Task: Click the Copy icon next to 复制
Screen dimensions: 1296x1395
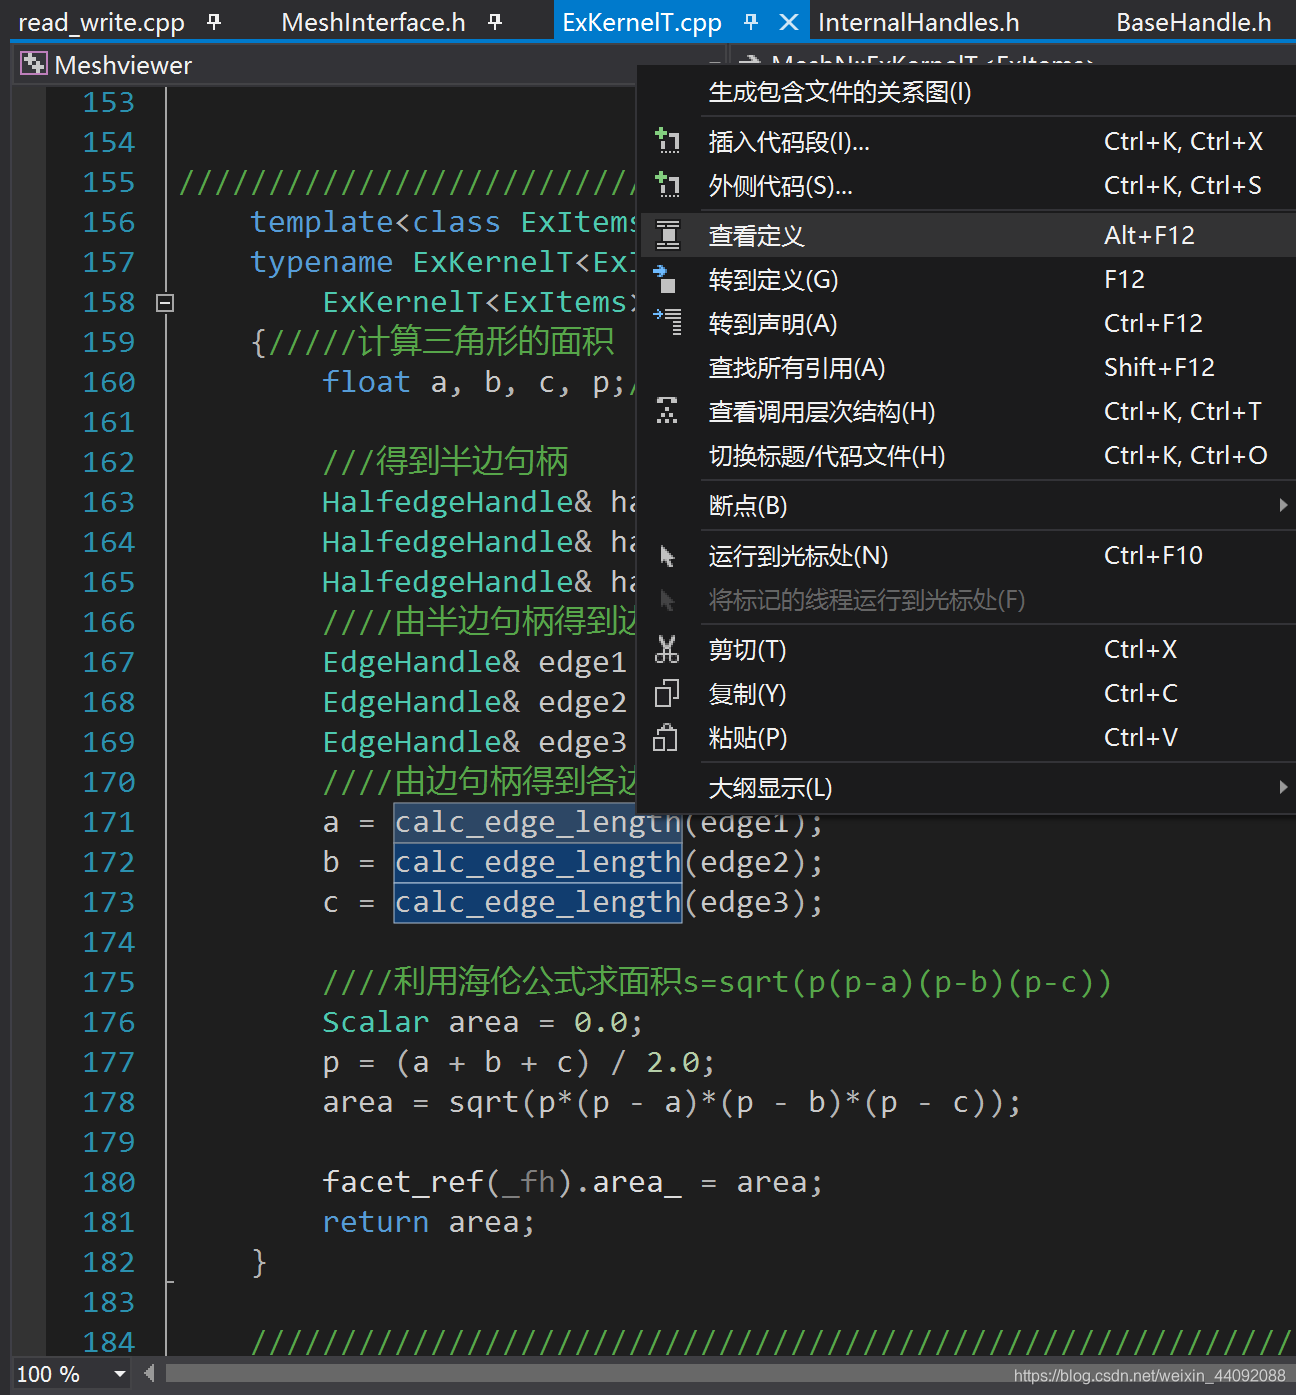Action: (x=667, y=693)
